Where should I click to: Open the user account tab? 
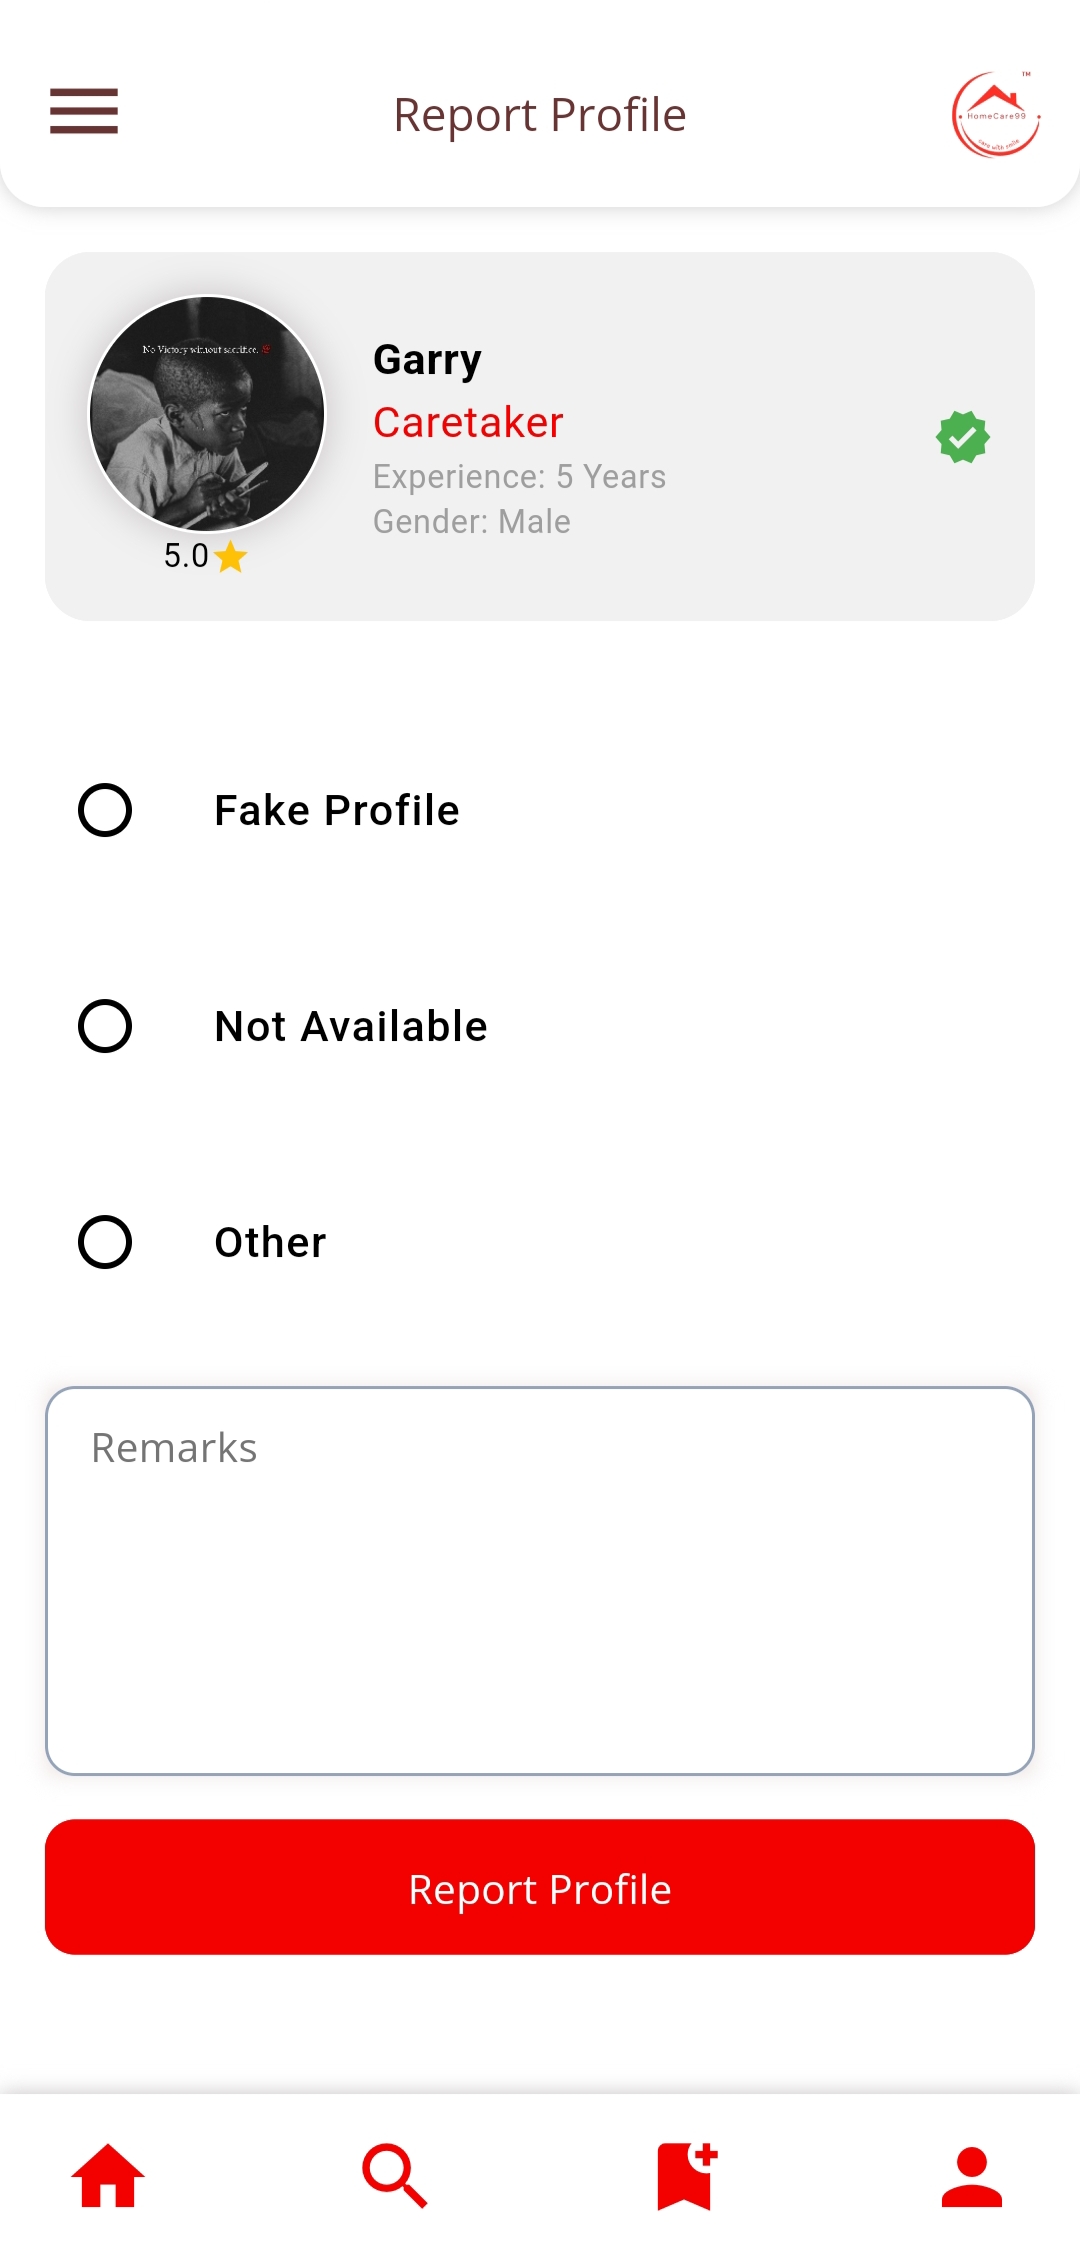(x=971, y=2175)
